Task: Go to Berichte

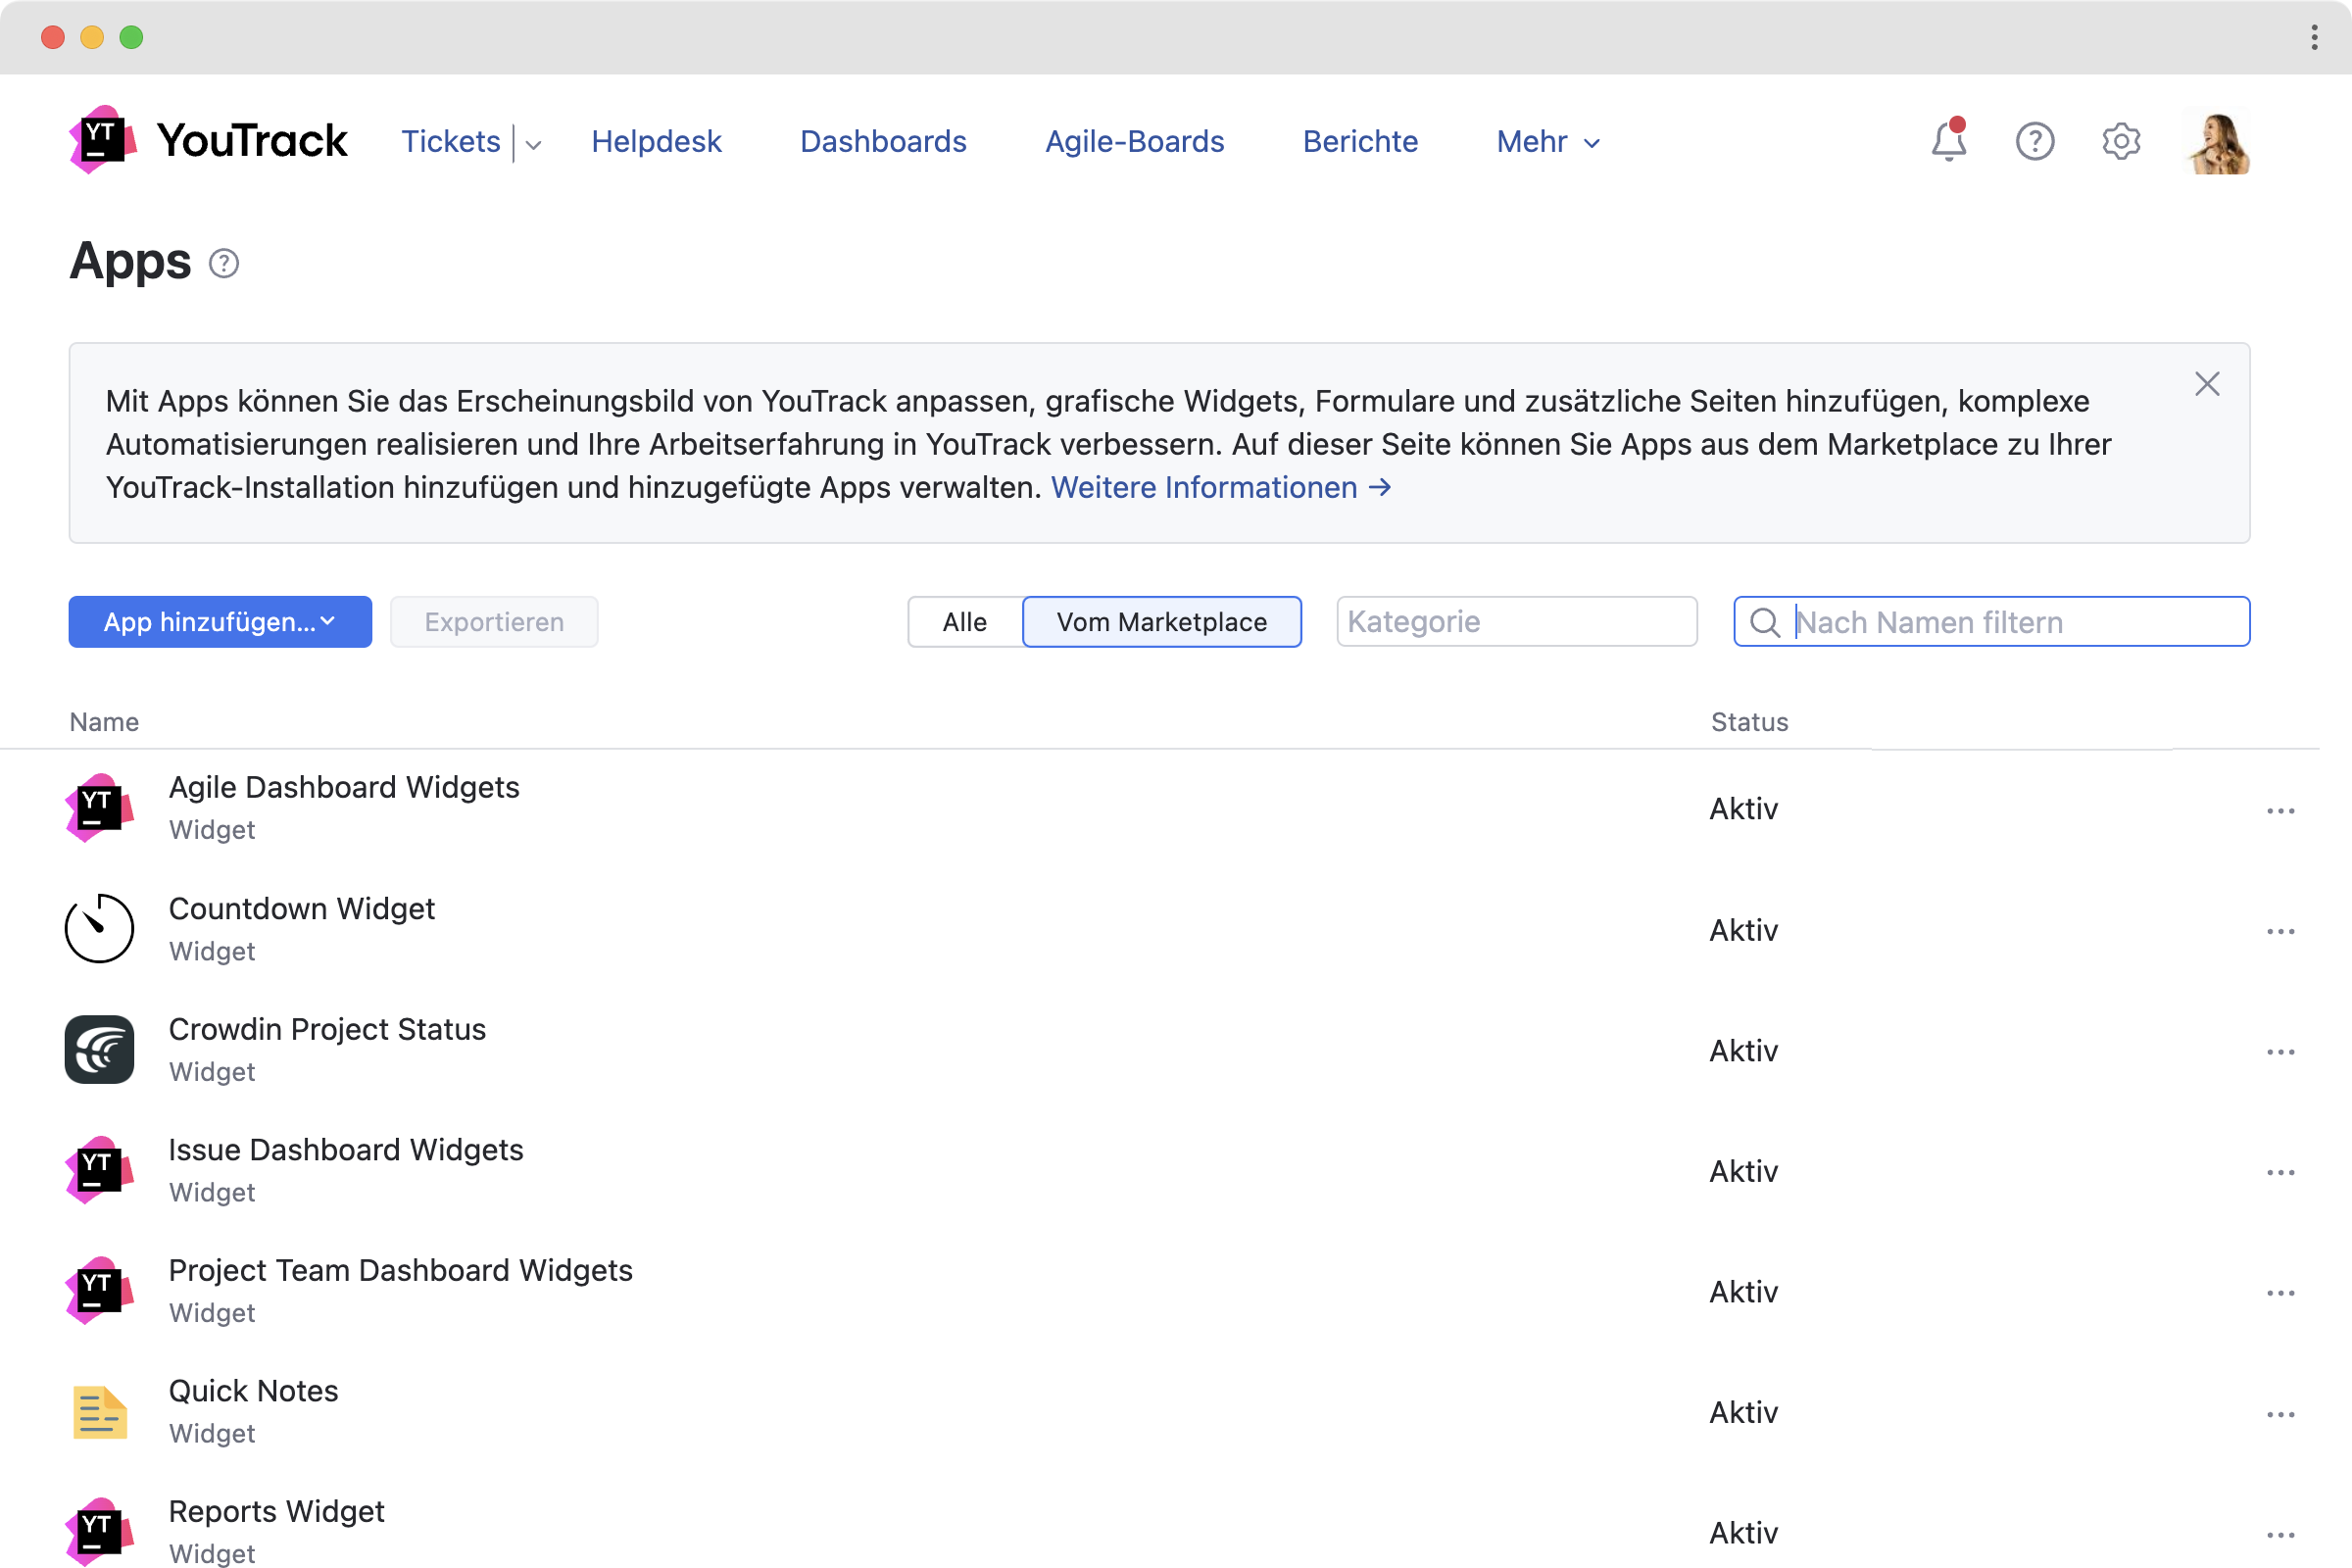Action: [1360, 142]
